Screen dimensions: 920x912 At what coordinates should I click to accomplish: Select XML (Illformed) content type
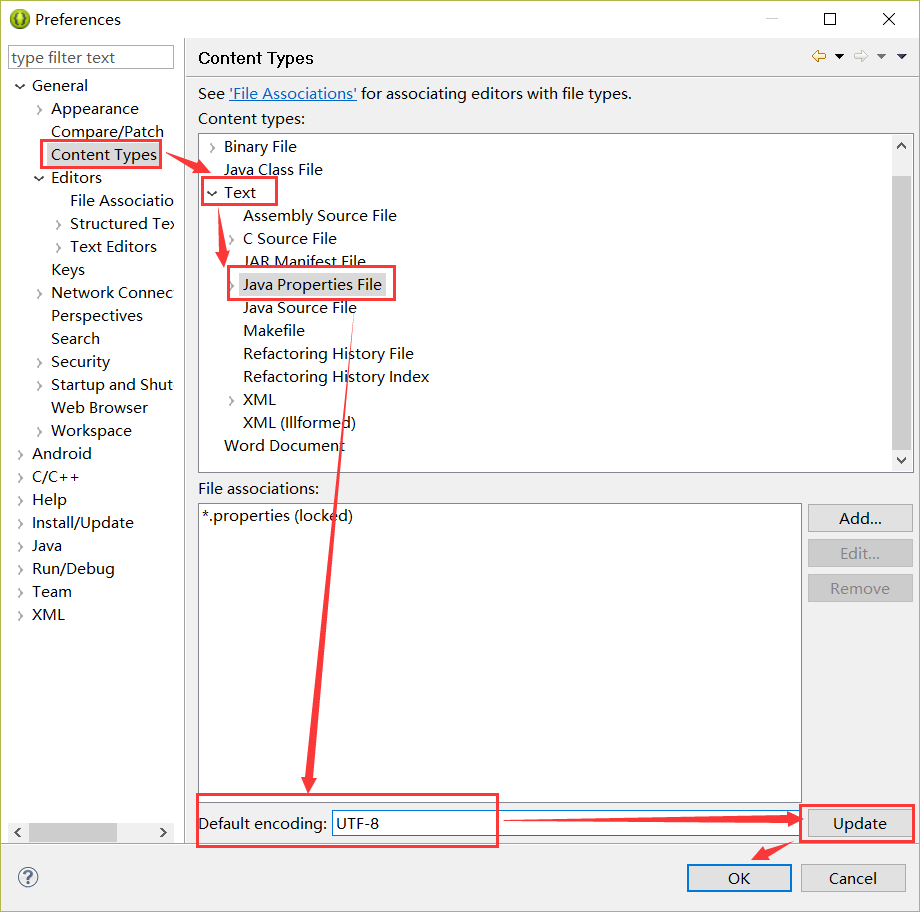click(x=299, y=423)
